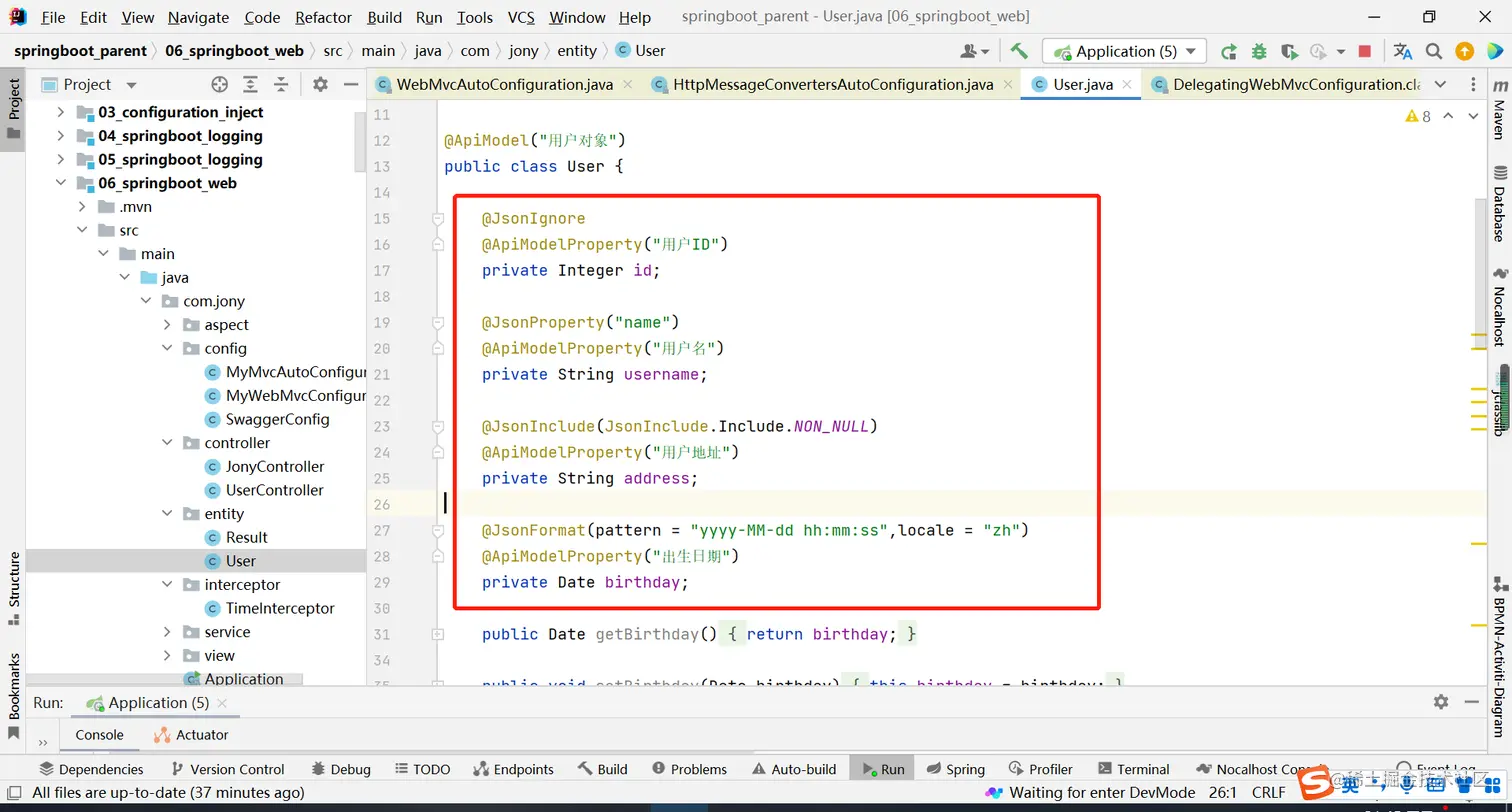Open the Application (5) run configuration dropdown
Screen dimensions: 1512x812
[x=1124, y=51]
